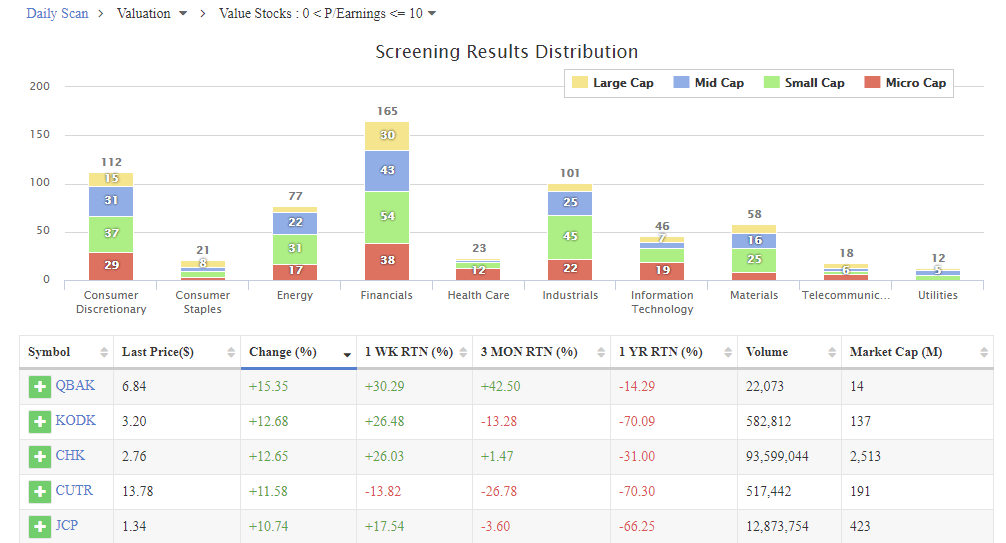The width and height of the screenshot is (1006, 543).
Task: Add CHK with its plus icon
Action: tap(39, 457)
